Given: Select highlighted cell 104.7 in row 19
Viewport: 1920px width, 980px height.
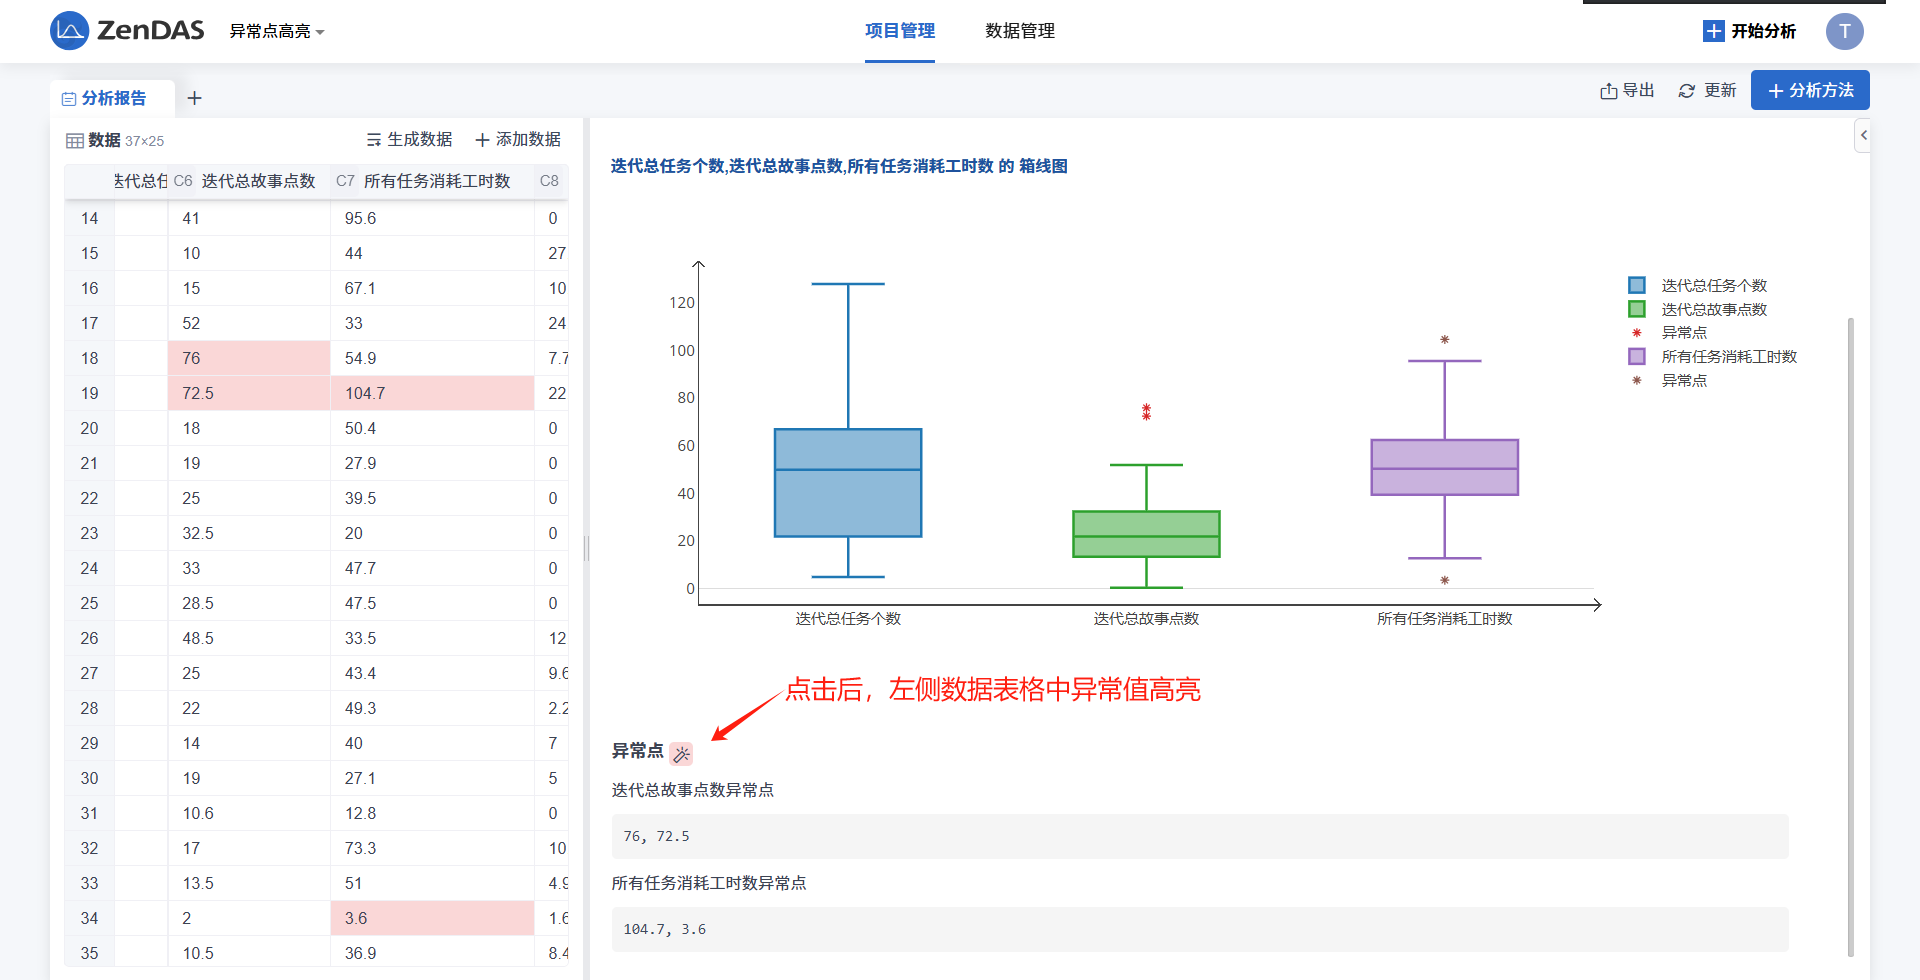Looking at the screenshot, I should pos(432,393).
